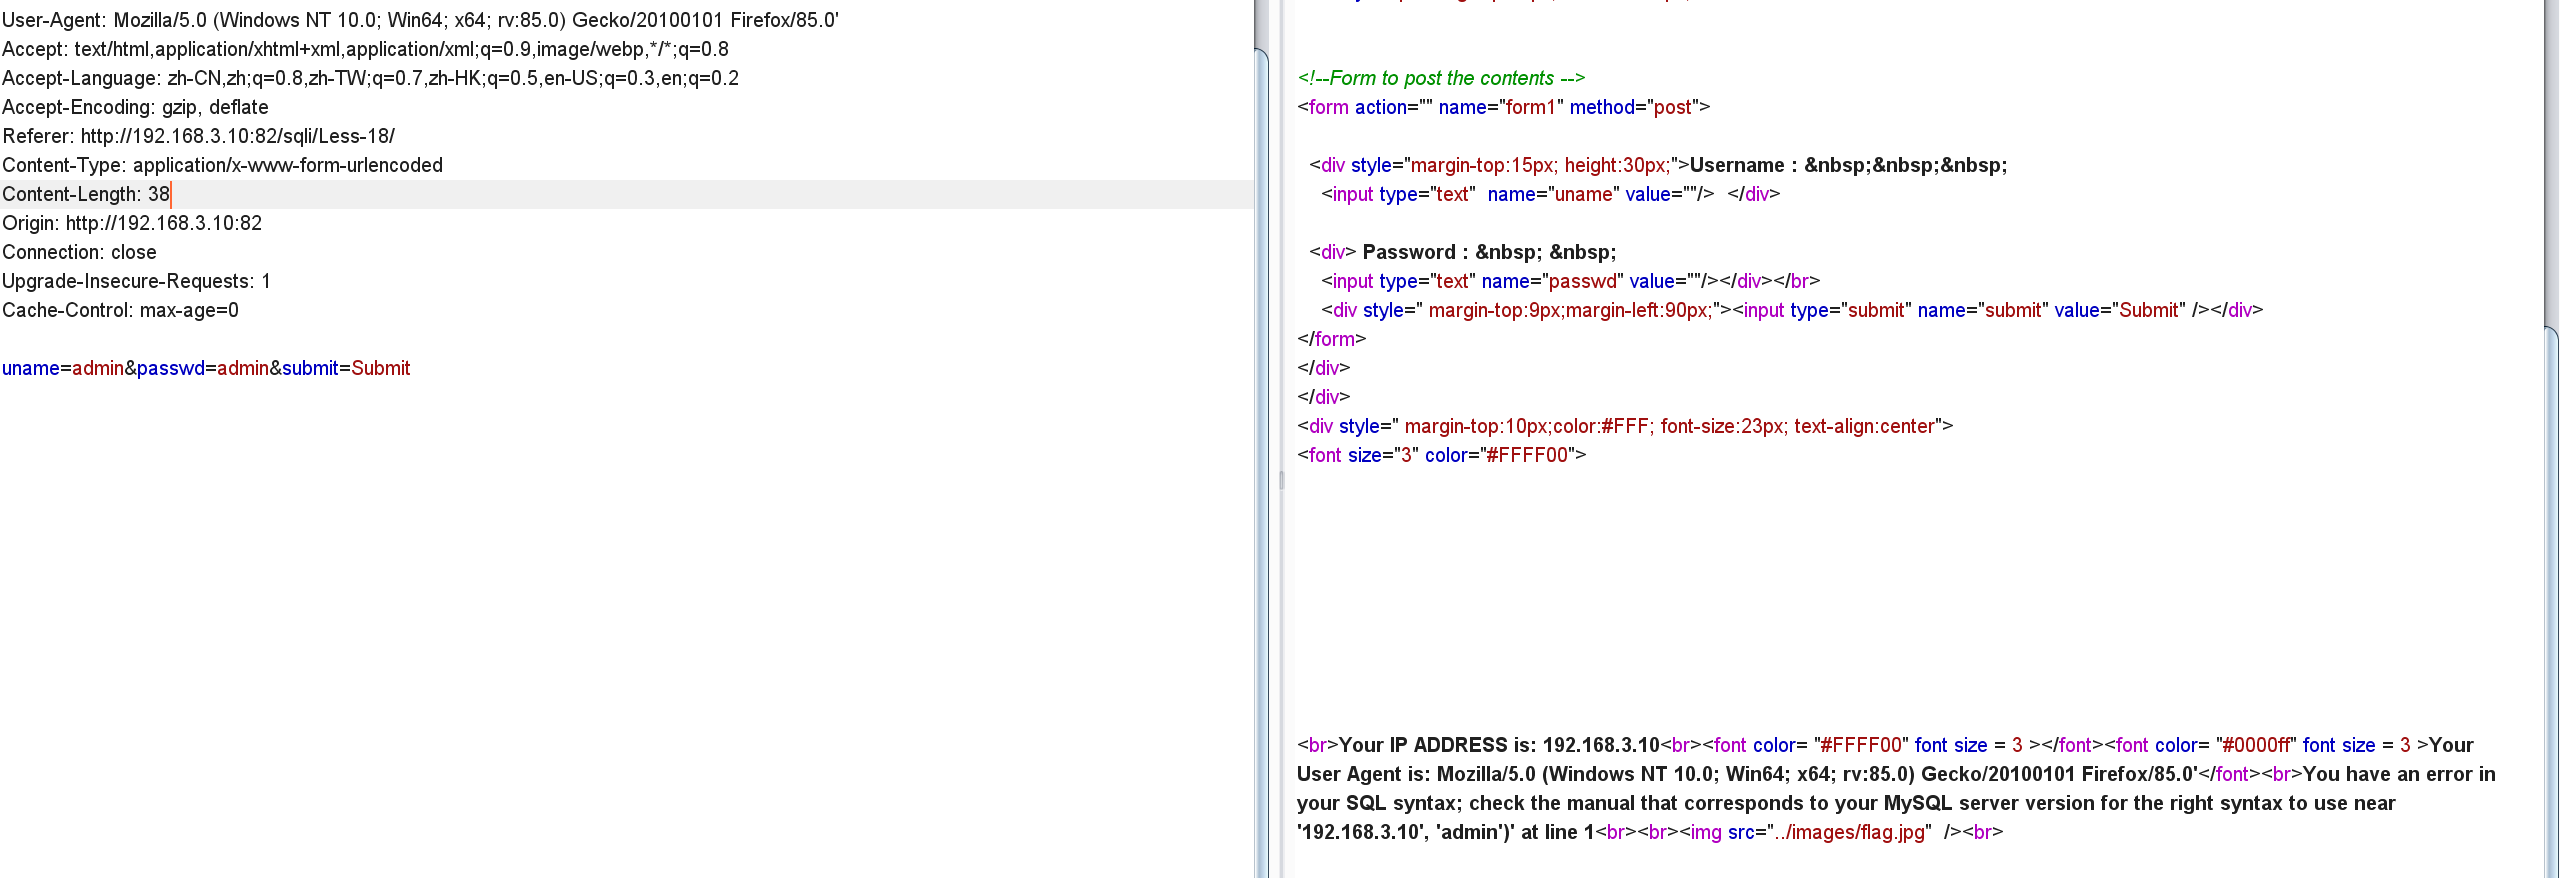Click the Connection: close line

[x=79, y=252]
